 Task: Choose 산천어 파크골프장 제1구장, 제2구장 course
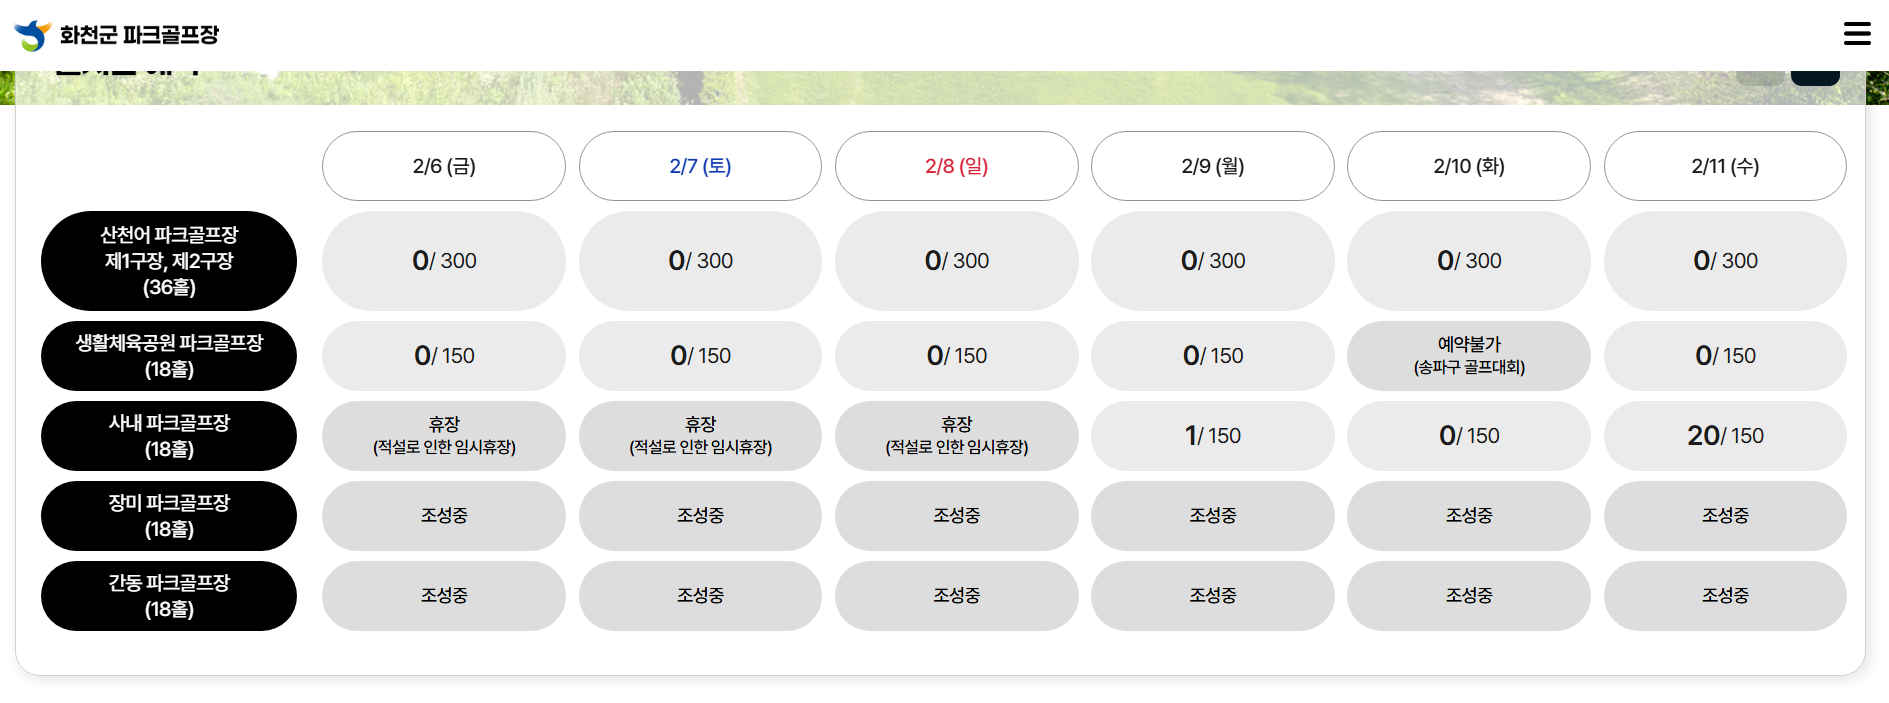coord(169,261)
